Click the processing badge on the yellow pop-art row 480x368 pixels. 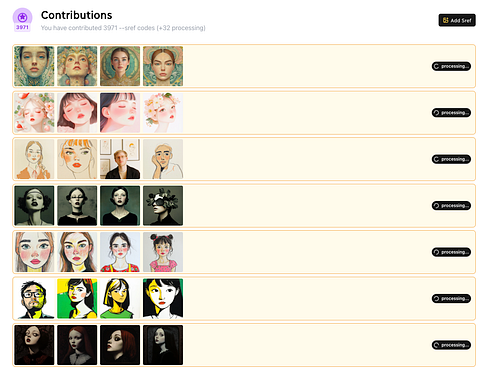pyautogui.click(x=451, y=298)
